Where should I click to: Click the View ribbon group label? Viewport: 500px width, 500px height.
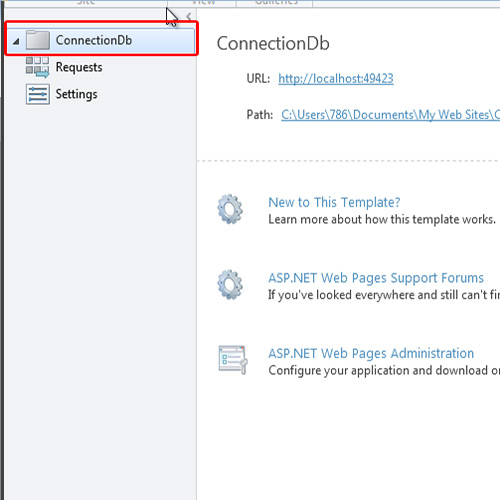point(203,2)
